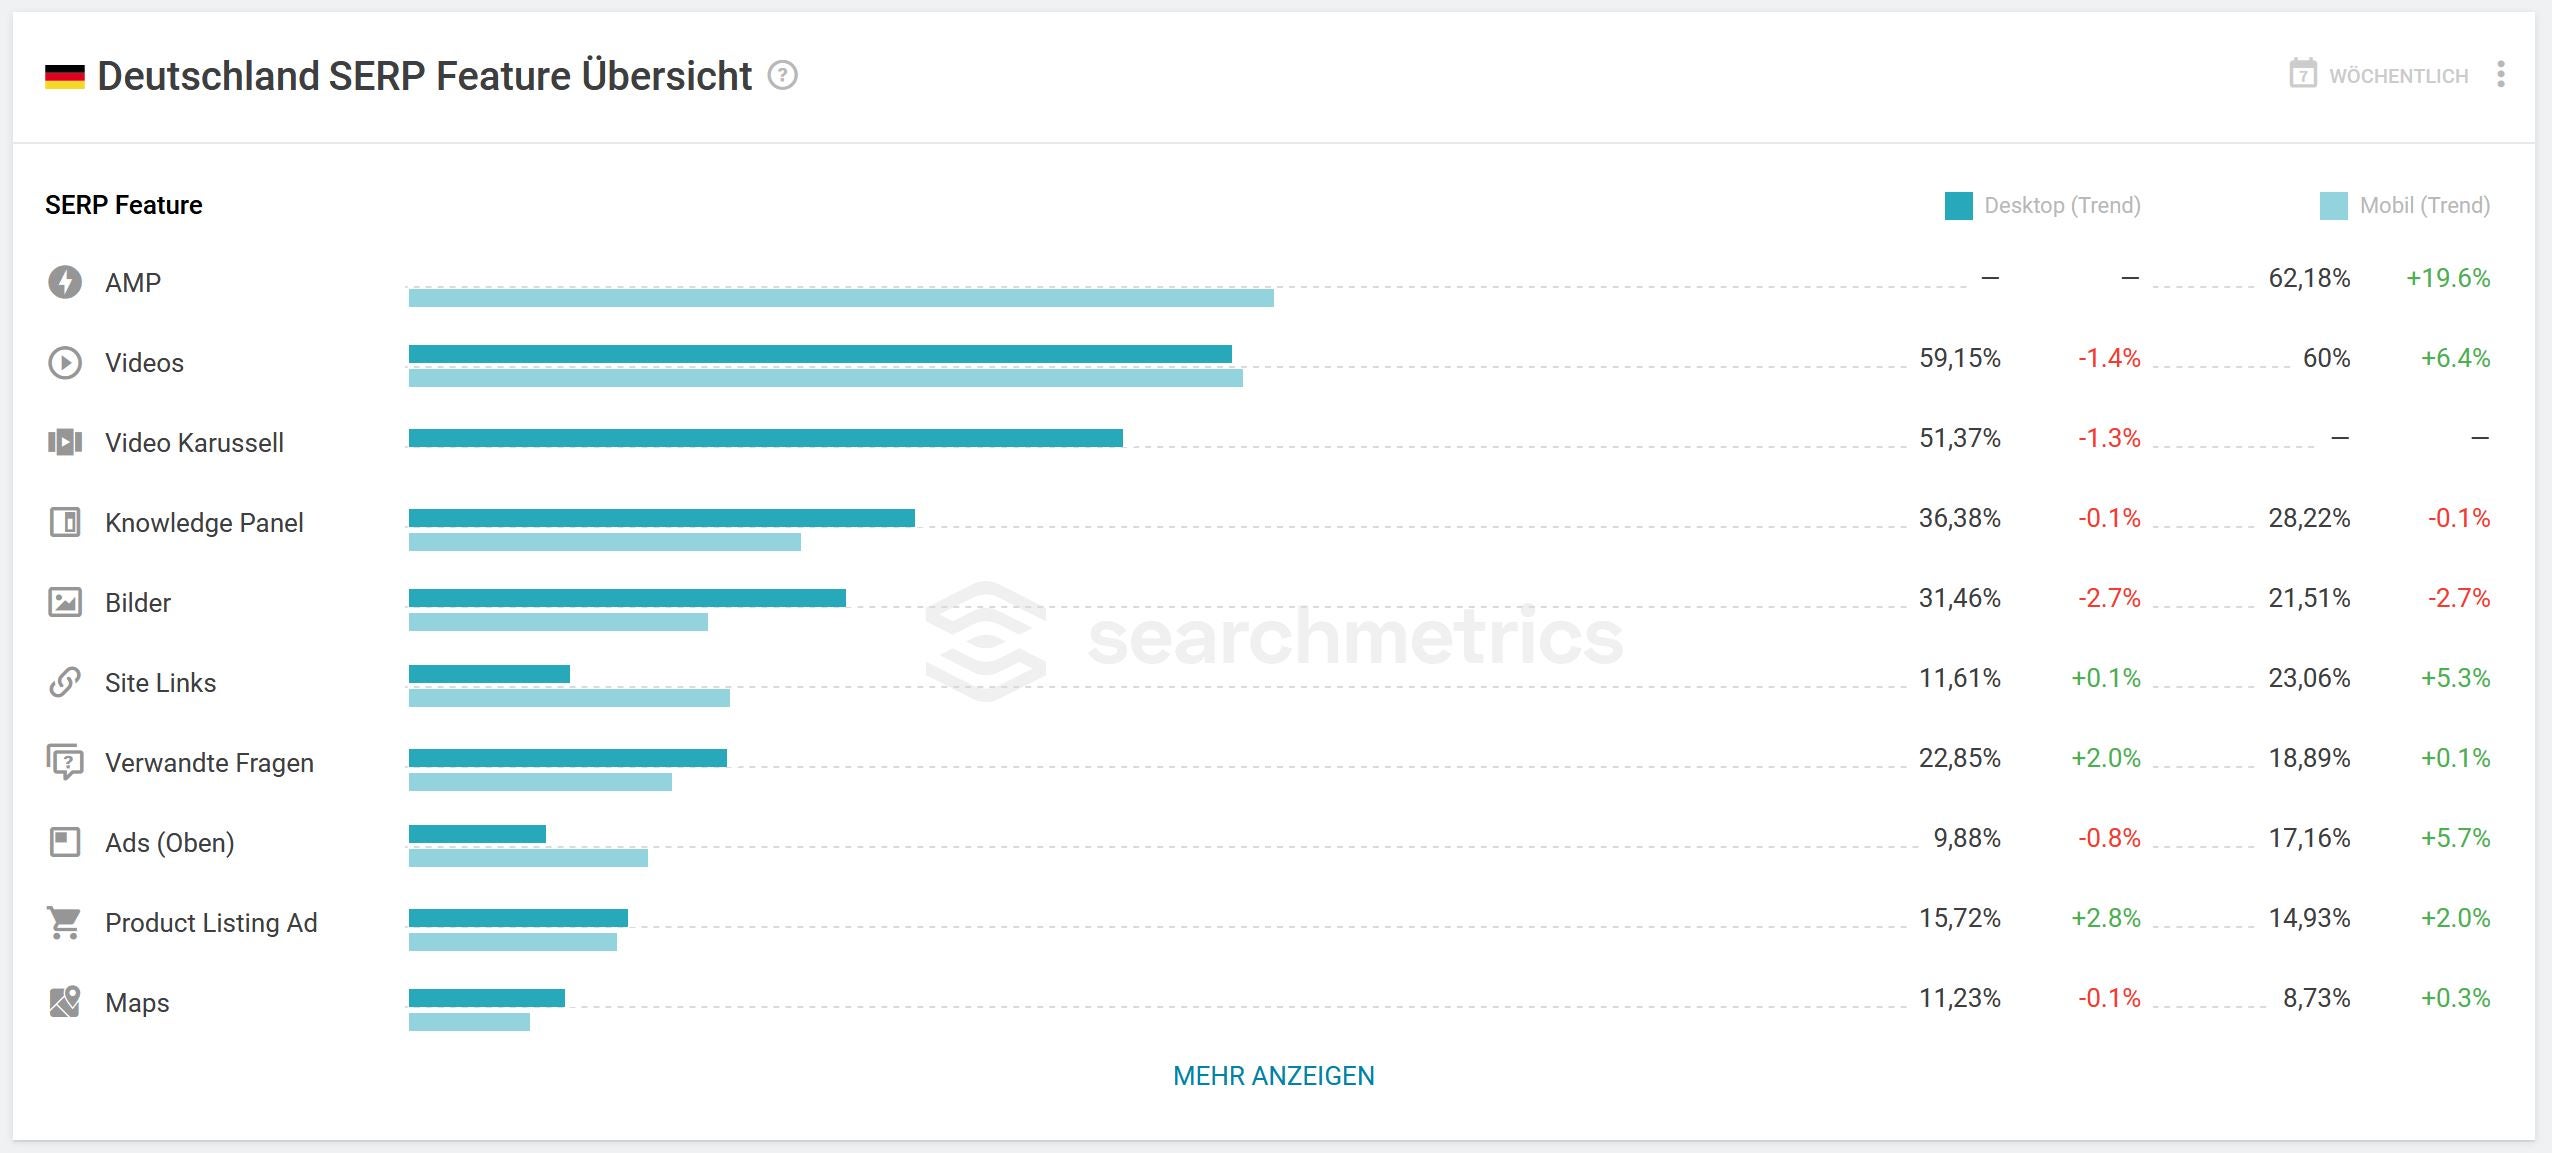Toggle Mobil (Trend) legend series
2552x1153 pixels.
click(2424, 206)
